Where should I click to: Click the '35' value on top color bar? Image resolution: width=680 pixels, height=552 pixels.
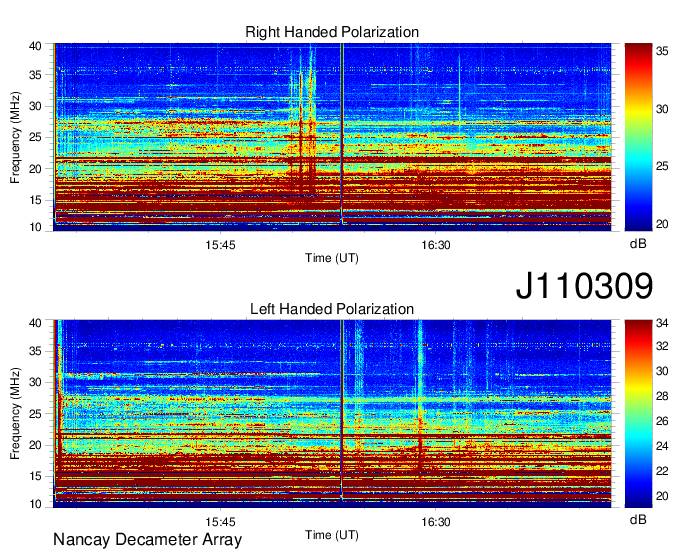pyautogui.click(x=662, y=51)
